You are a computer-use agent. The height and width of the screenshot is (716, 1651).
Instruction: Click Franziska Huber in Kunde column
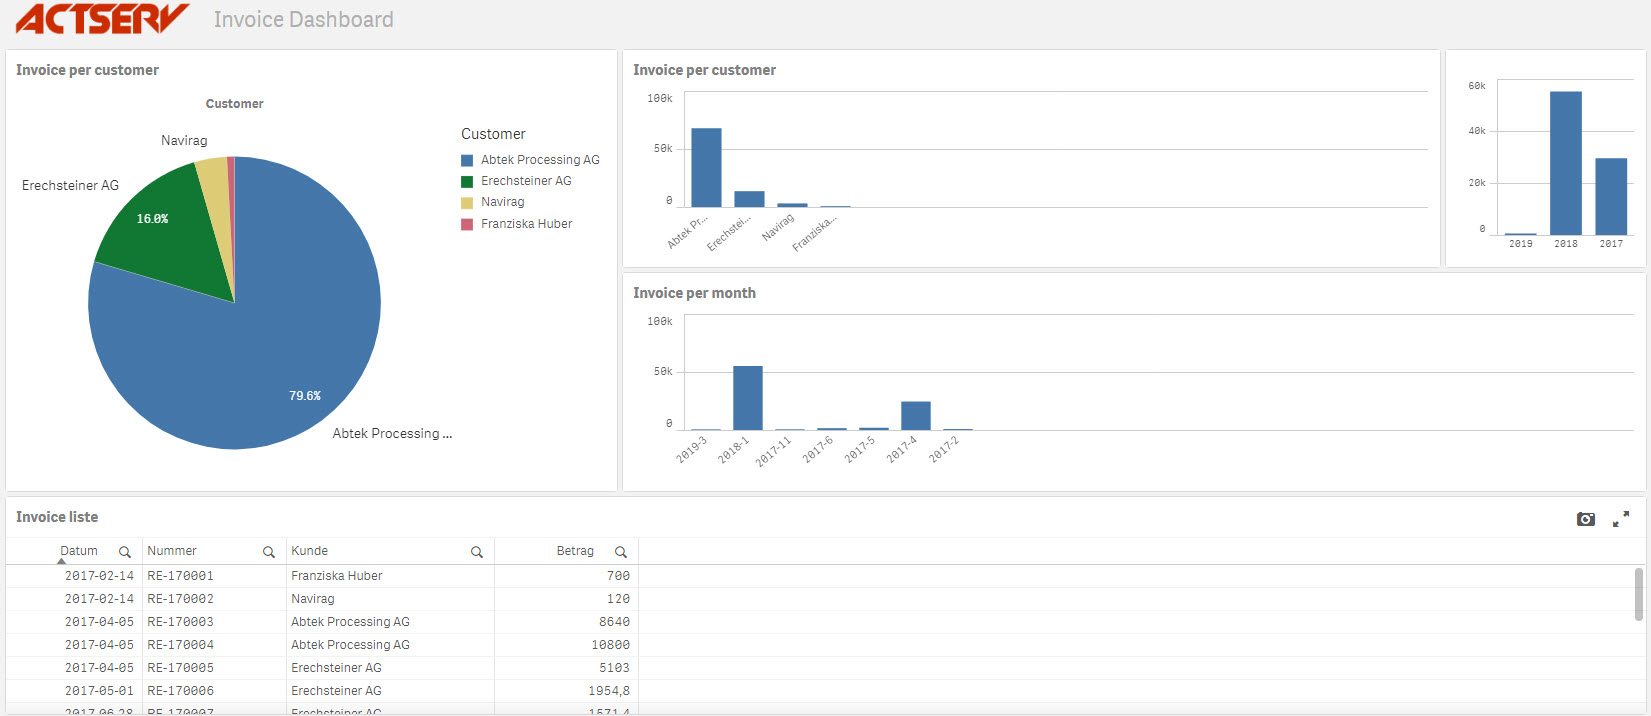point(336,576)
